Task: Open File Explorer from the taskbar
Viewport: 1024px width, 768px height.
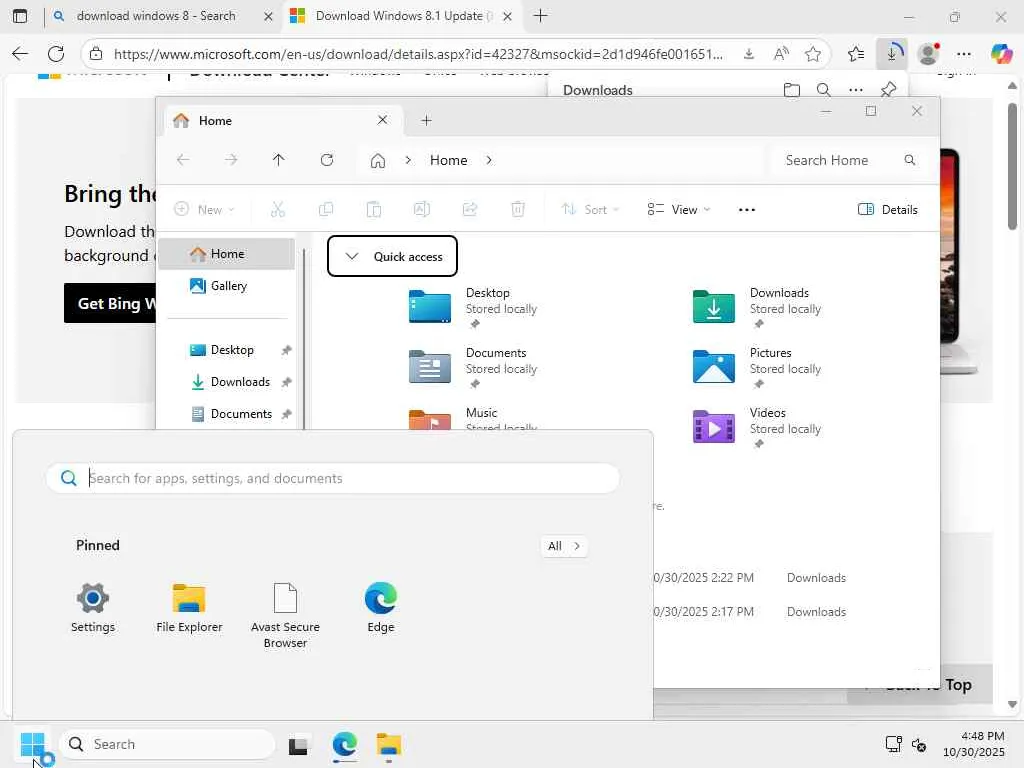Action: coord(389,744)
